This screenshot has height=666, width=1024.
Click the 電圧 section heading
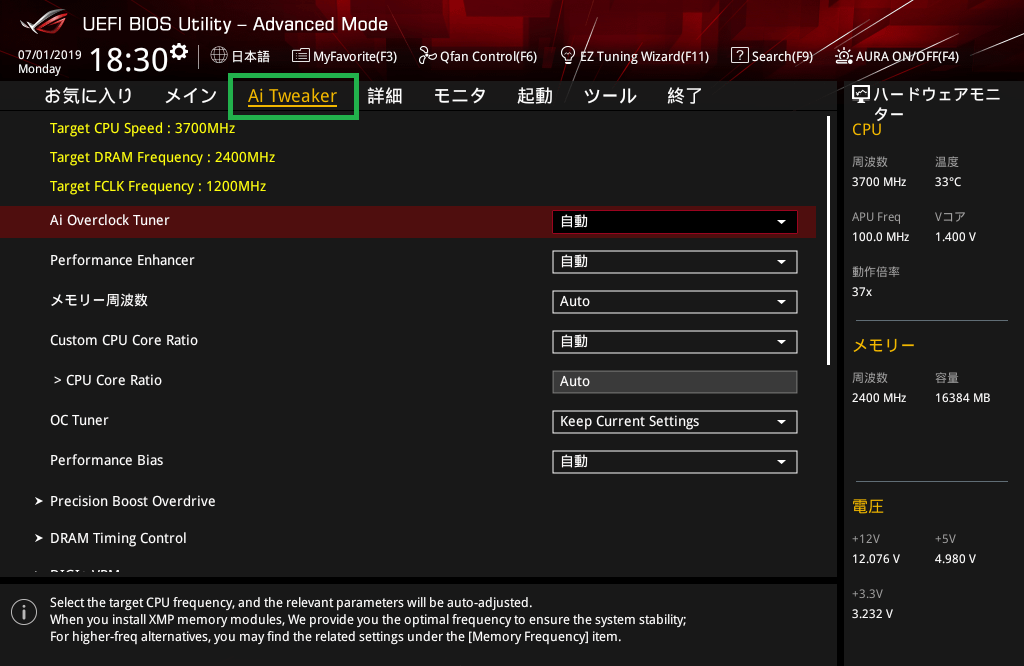(x=868, y=506)
